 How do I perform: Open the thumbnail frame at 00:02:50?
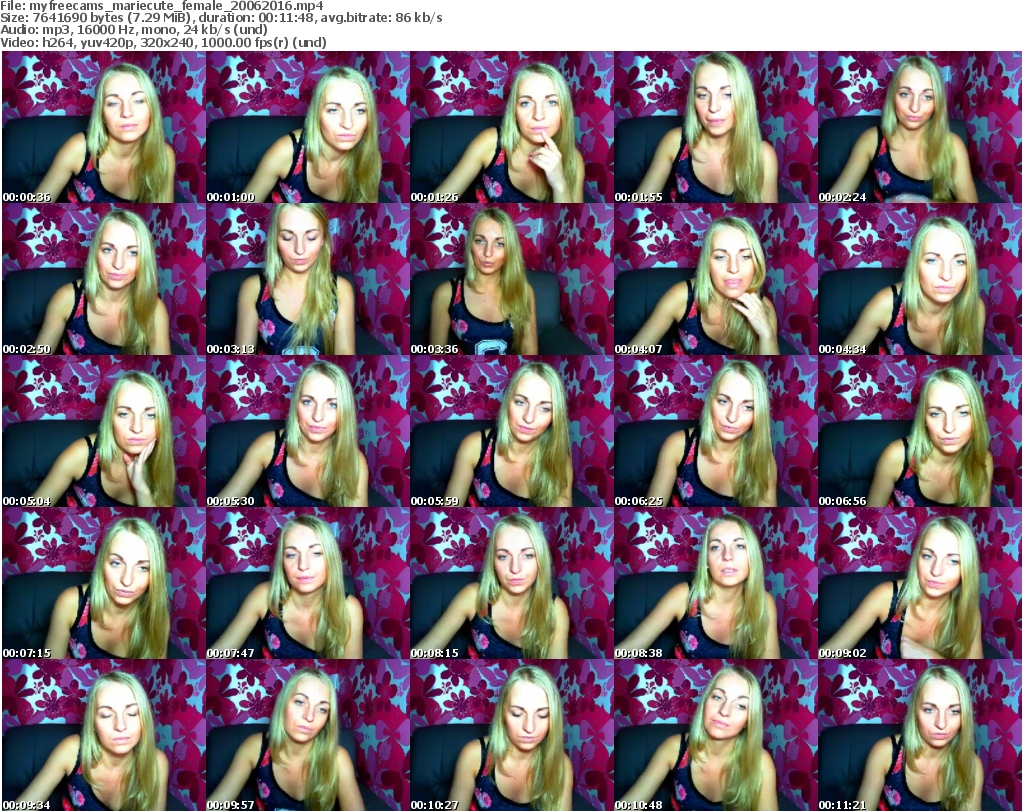[104, 279]
